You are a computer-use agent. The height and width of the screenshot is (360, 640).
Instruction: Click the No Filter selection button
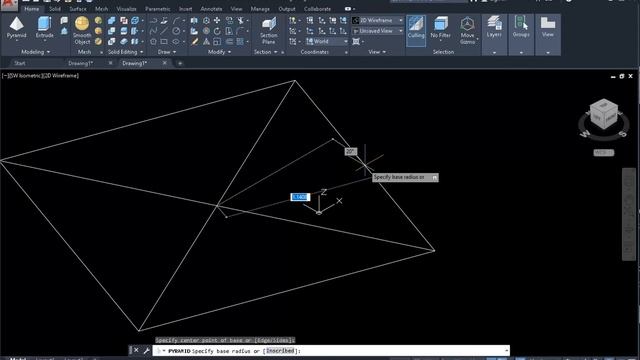point(440,28)
